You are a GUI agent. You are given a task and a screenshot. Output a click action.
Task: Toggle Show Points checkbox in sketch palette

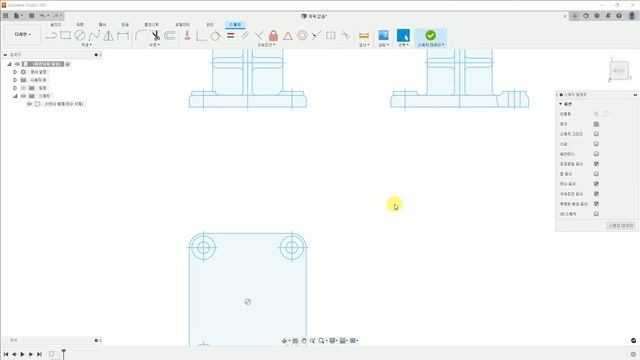click(x=596, y=174)
